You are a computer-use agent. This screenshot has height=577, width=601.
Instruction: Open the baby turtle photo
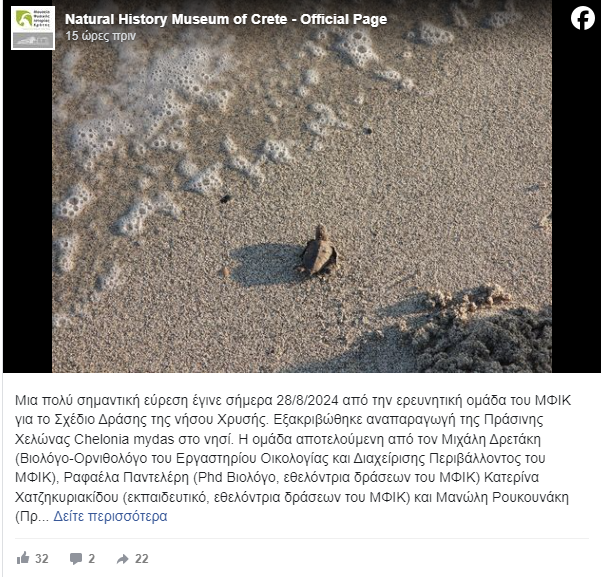pyautogui.click(x=302, y=186)
